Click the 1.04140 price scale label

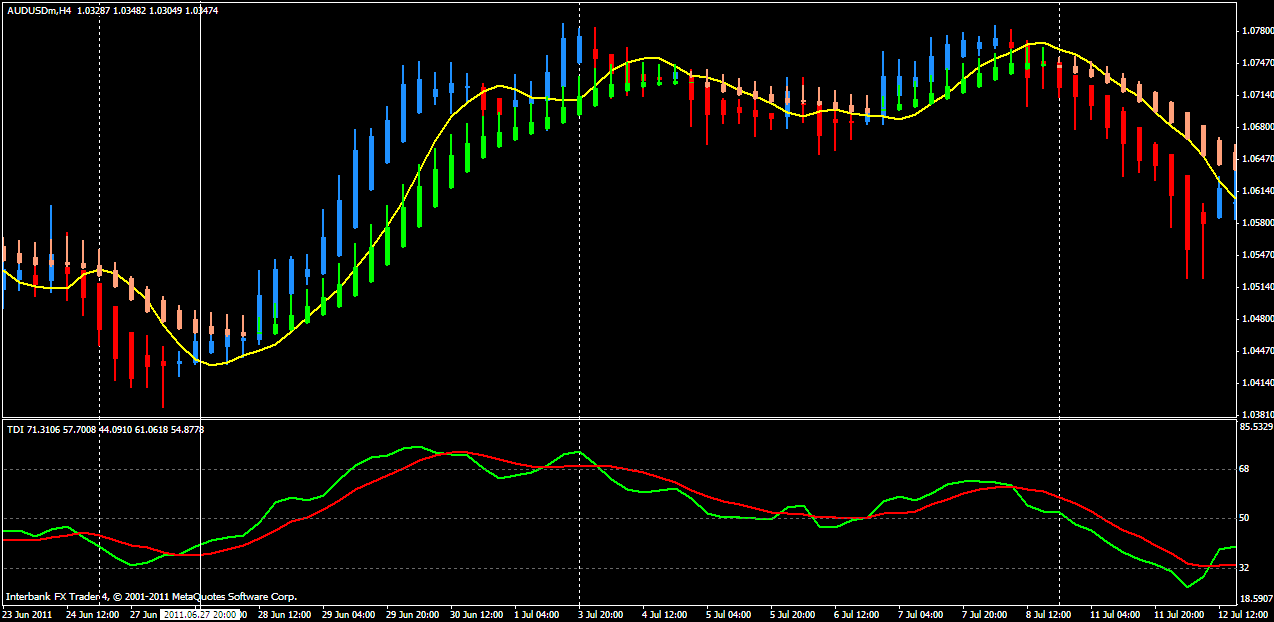pos(1257,383)
